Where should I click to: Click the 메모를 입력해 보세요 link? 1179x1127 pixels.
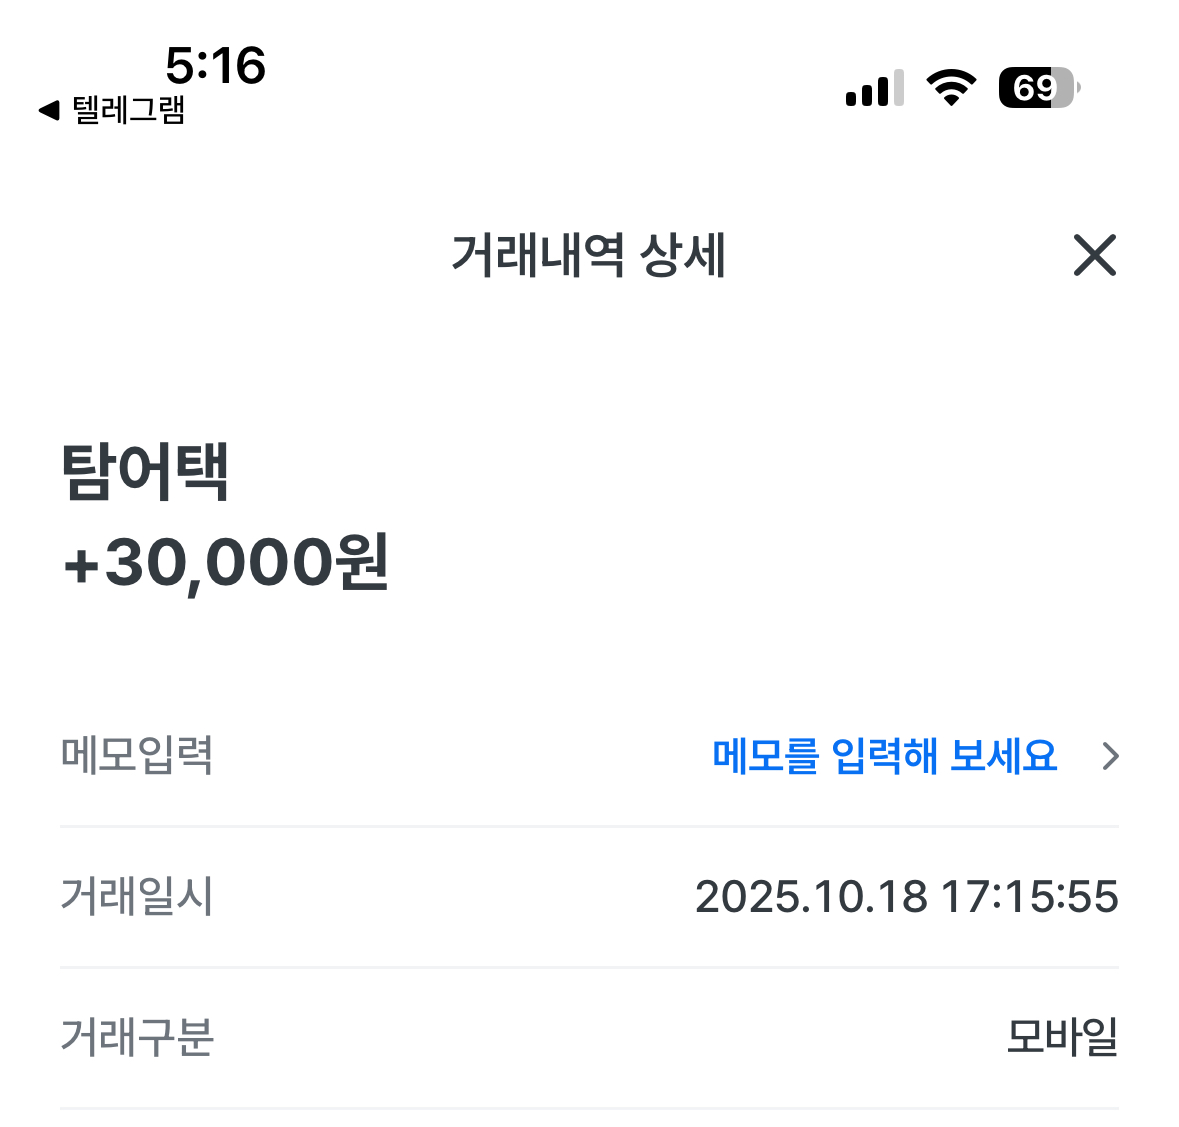point(884,756)
